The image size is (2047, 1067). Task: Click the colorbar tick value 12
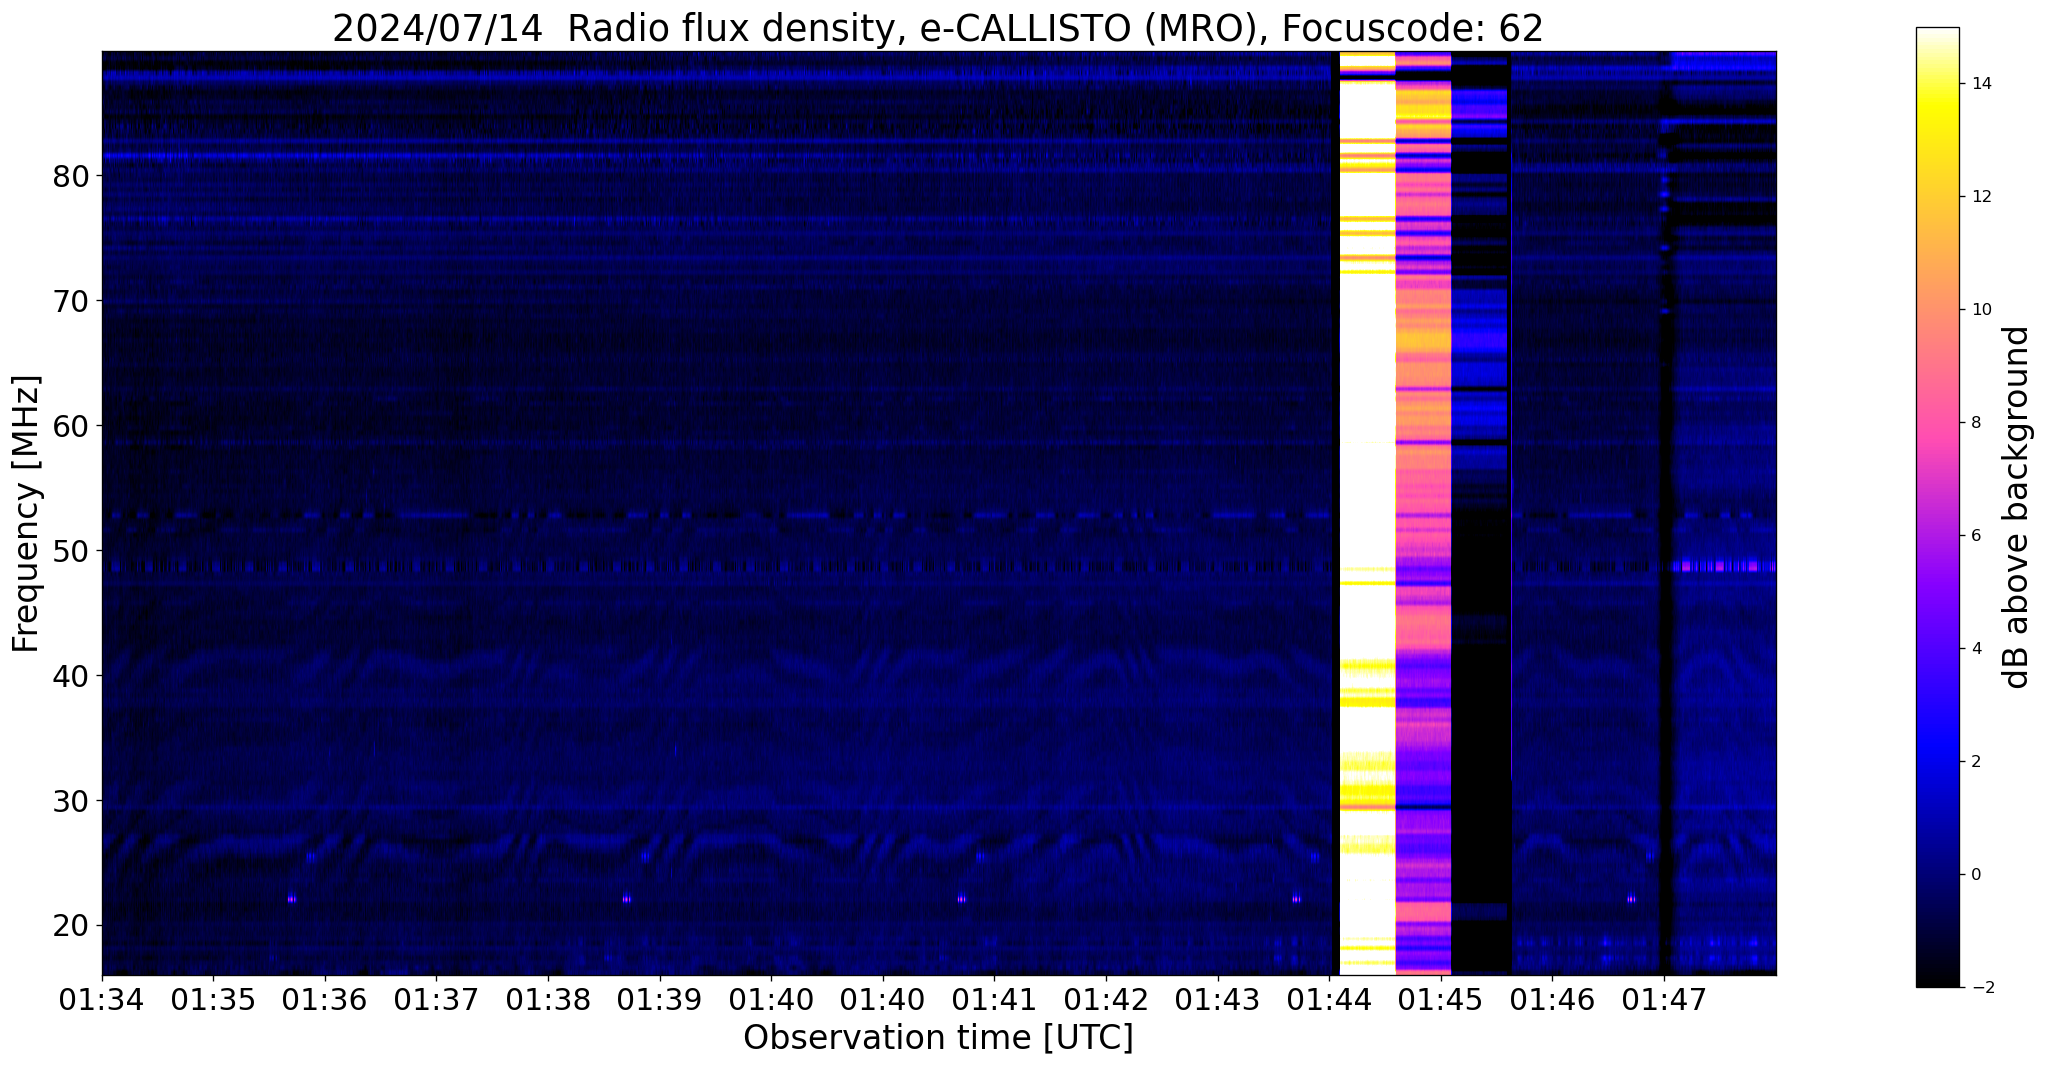click(x=1980, y=197)
